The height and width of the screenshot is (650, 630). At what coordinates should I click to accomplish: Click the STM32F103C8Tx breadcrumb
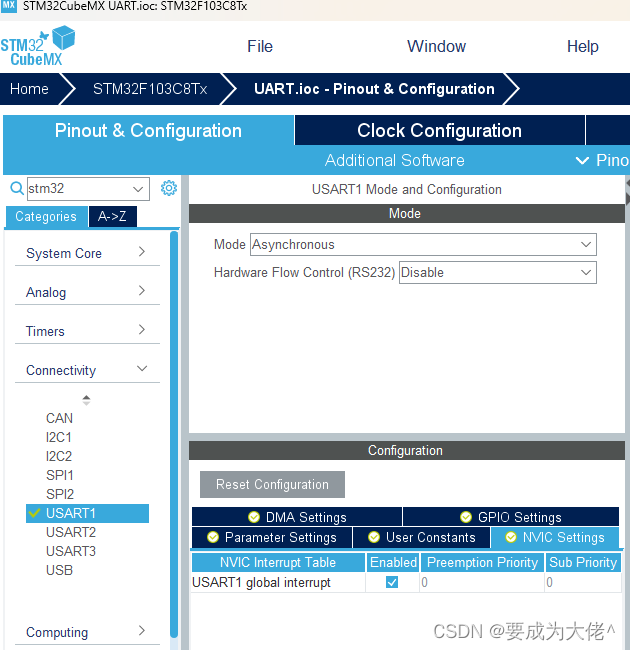tap(150, 89)
